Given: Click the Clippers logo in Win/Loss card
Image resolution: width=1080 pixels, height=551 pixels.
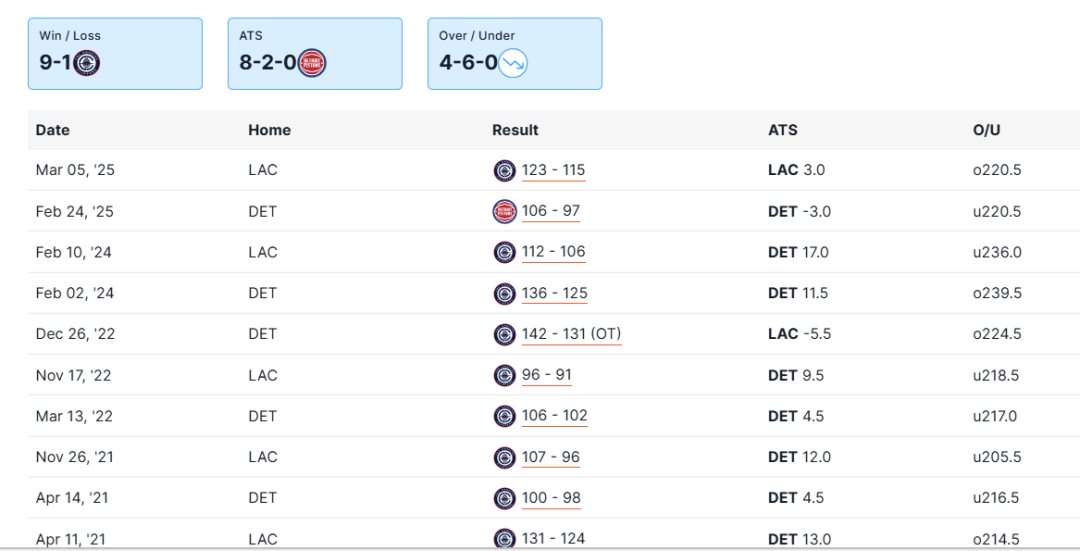Looking at the screenshot, I should pos(87,63).
